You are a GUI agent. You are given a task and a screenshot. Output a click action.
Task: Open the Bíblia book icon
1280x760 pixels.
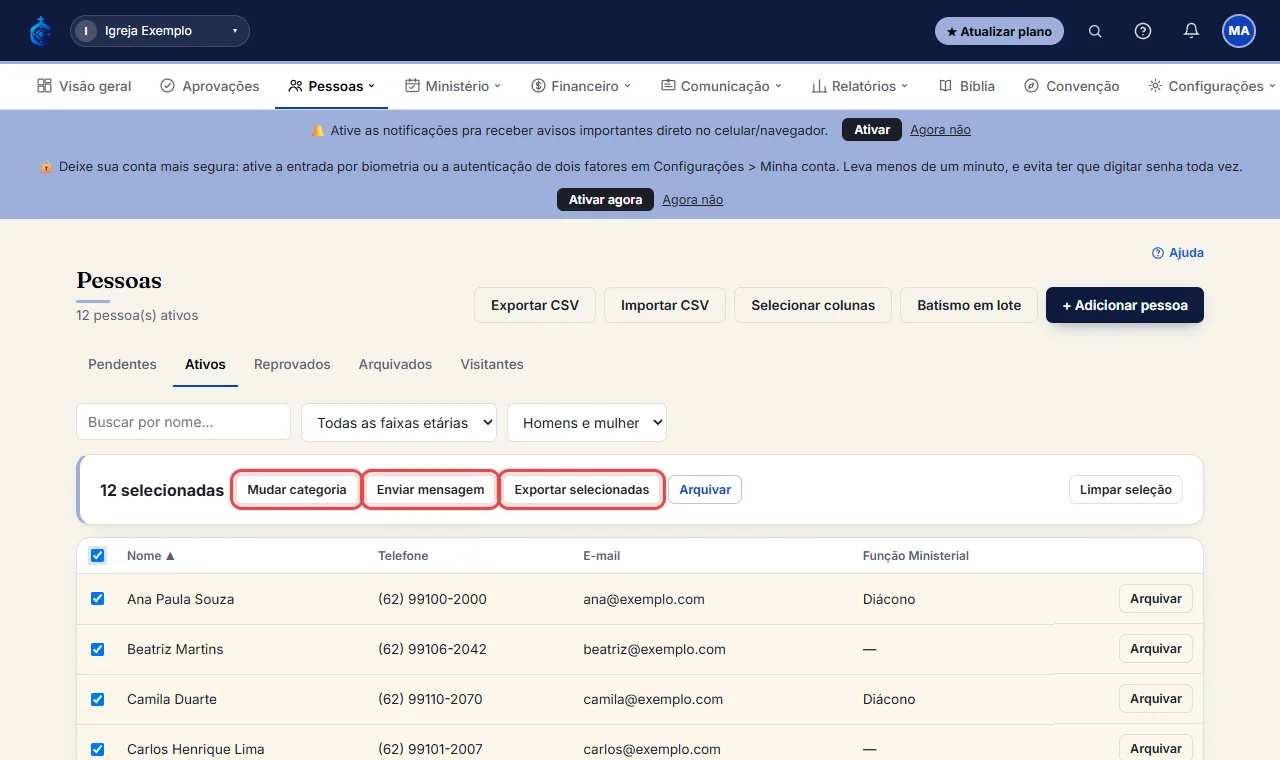tap(945, 86)
